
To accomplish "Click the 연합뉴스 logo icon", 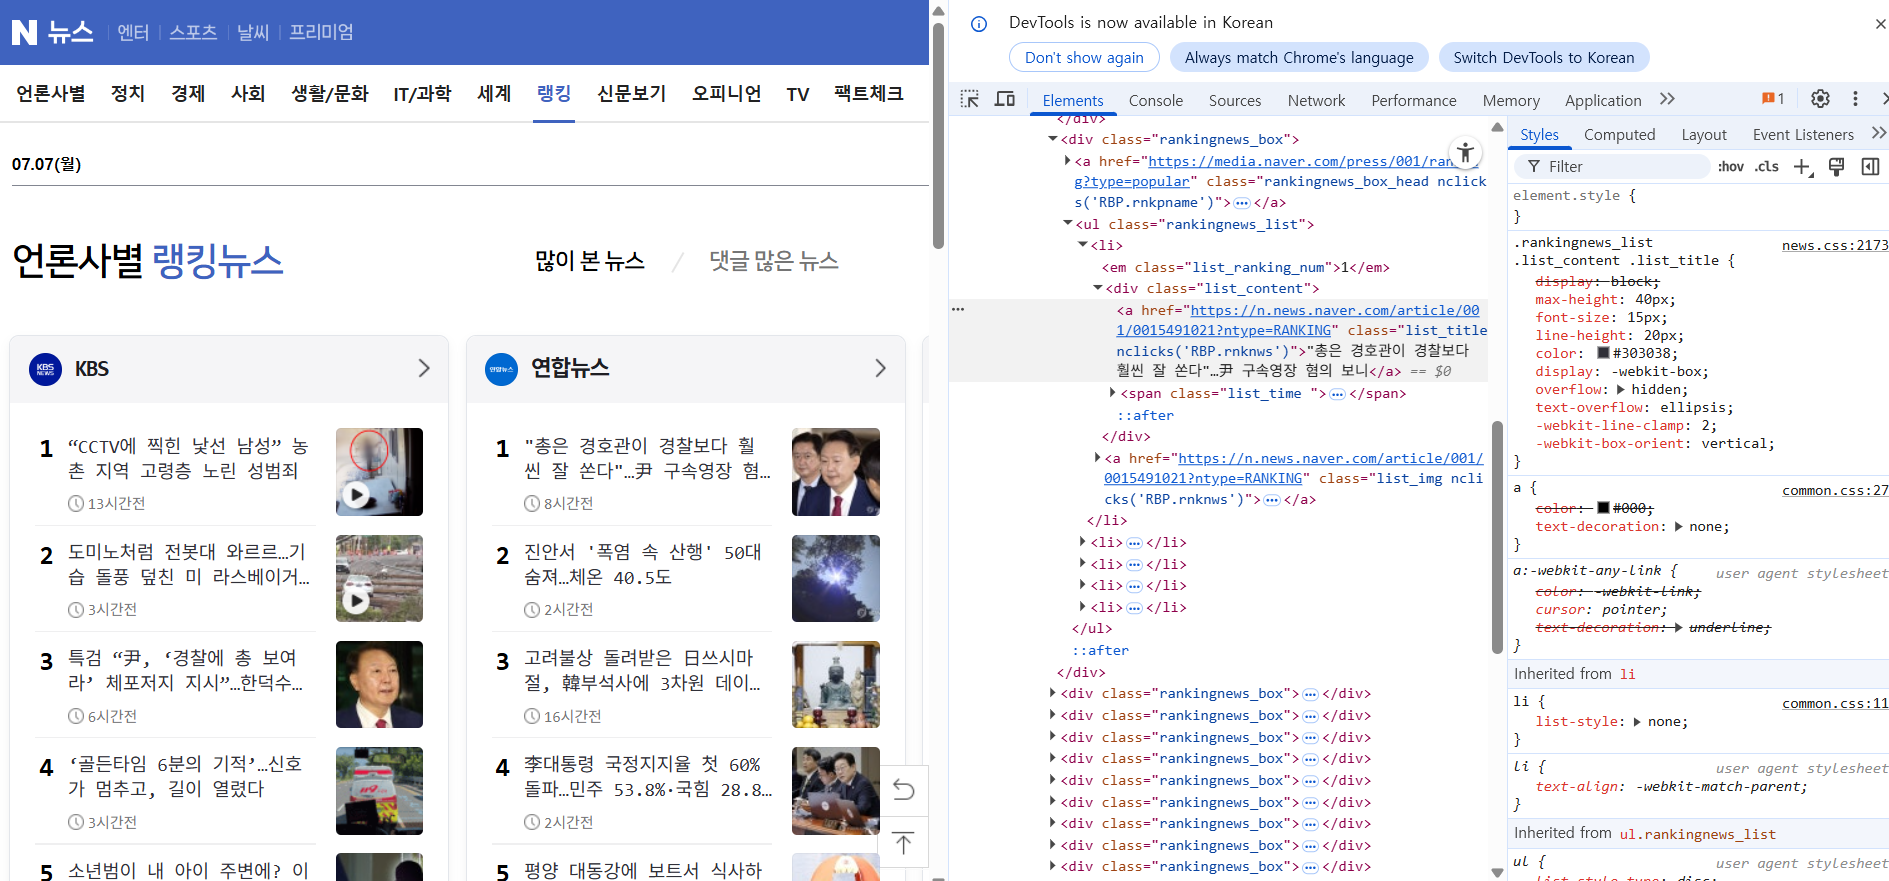I will pyautogui.click(x=501, y=369).
